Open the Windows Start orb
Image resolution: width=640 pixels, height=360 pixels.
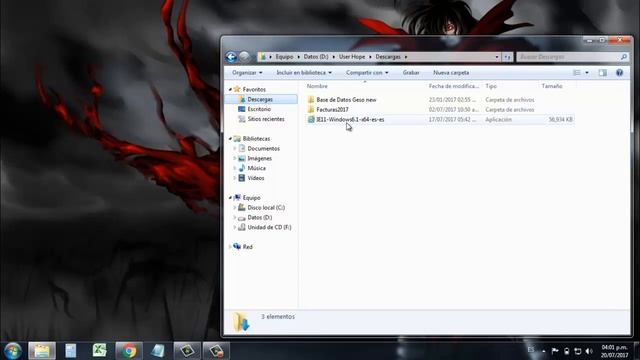tap(13, 351)
